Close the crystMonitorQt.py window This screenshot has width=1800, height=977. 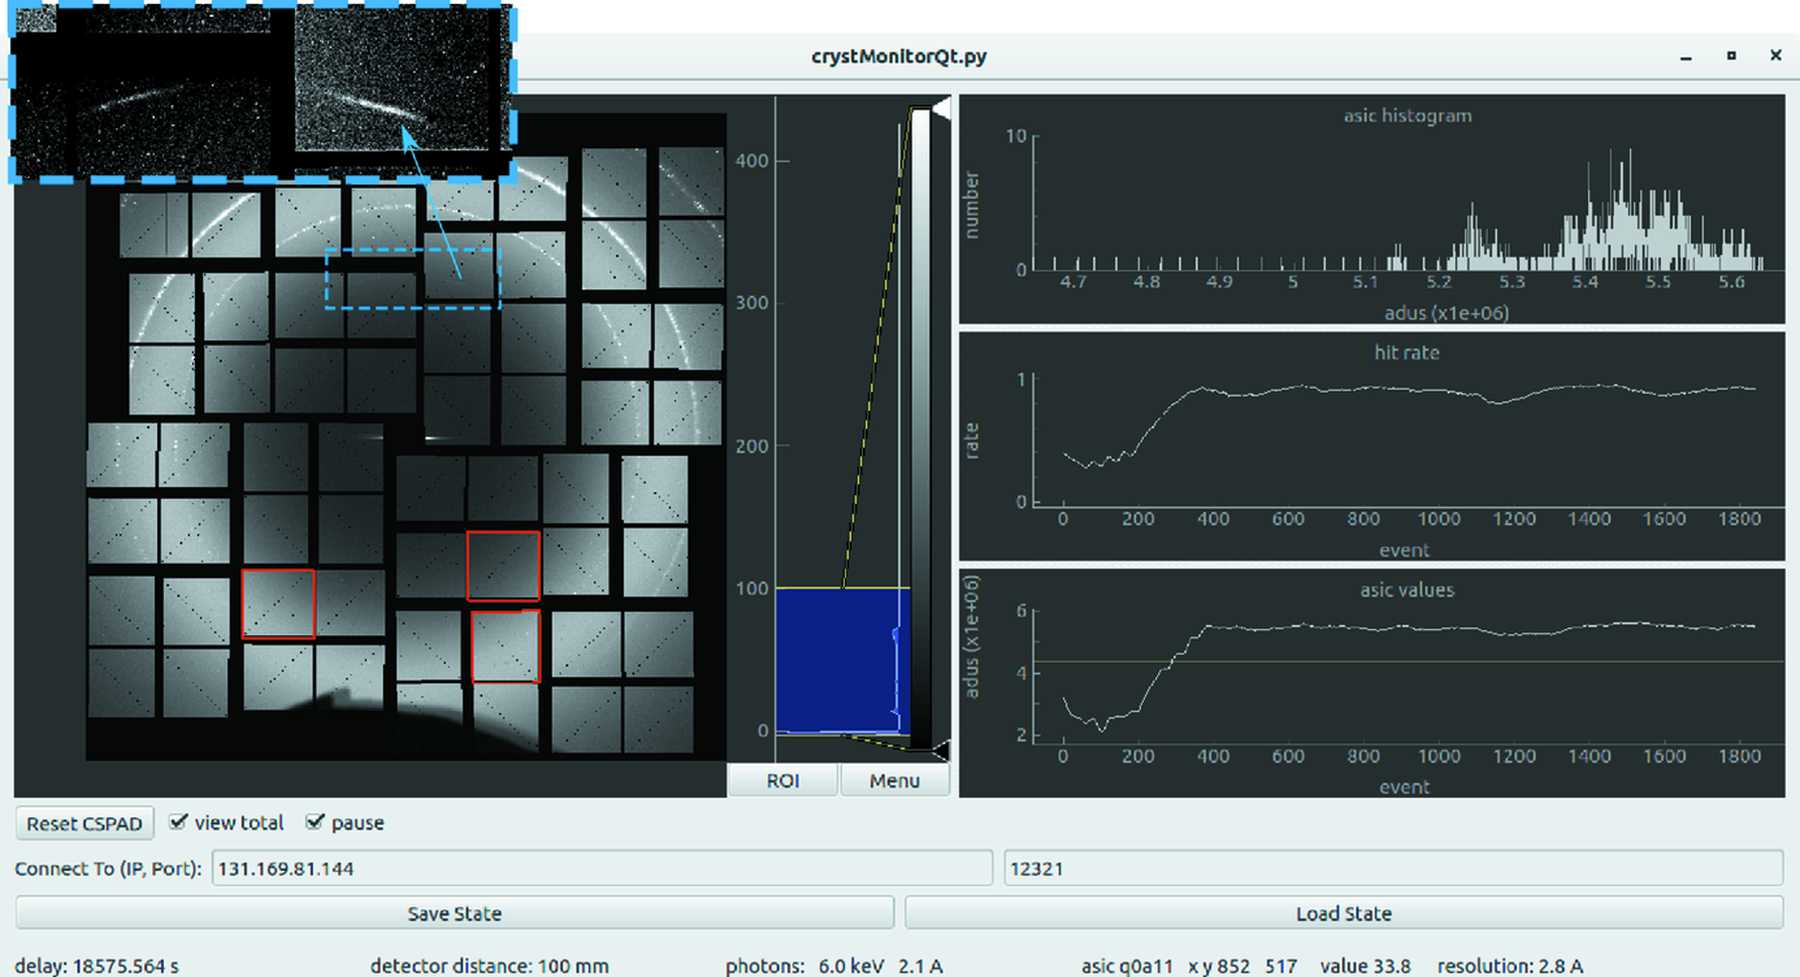tap(1776, 56)
